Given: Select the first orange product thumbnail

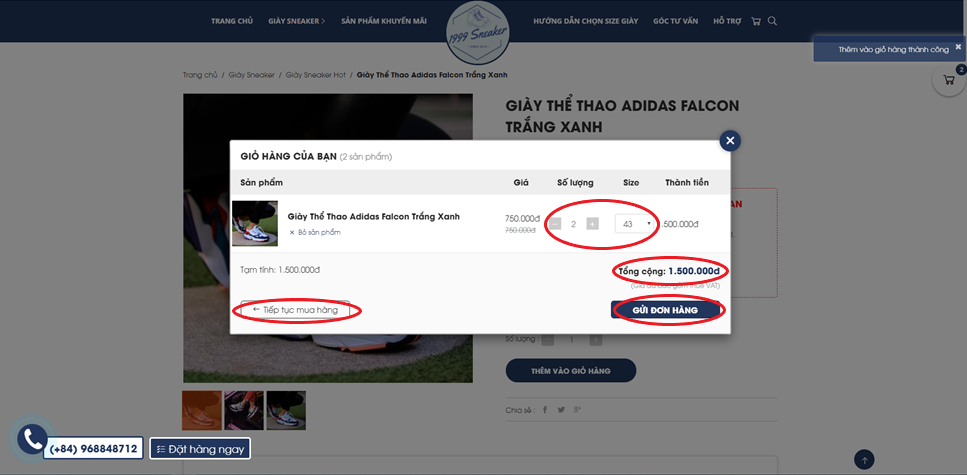Looking at the screenshot, I should point(202,410).
